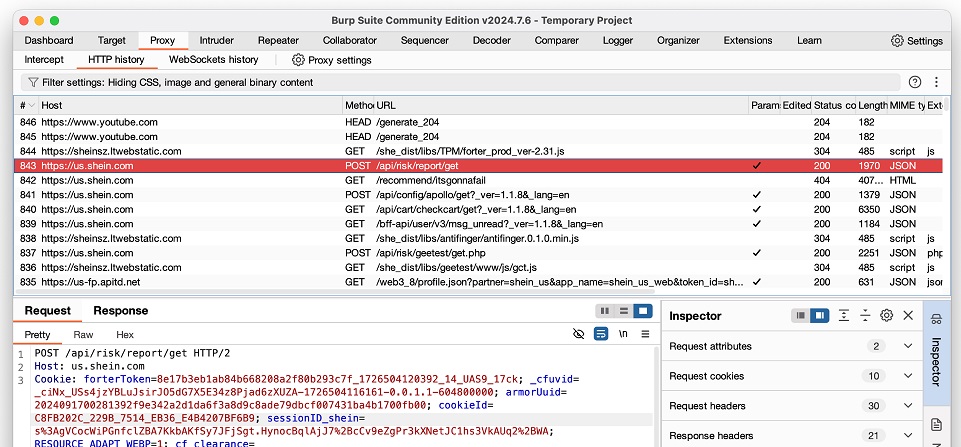The image size is (961, 447).
Task: Select row 844 forter_prod_ver-2.31.js
Action: click(x=478, y=151)
